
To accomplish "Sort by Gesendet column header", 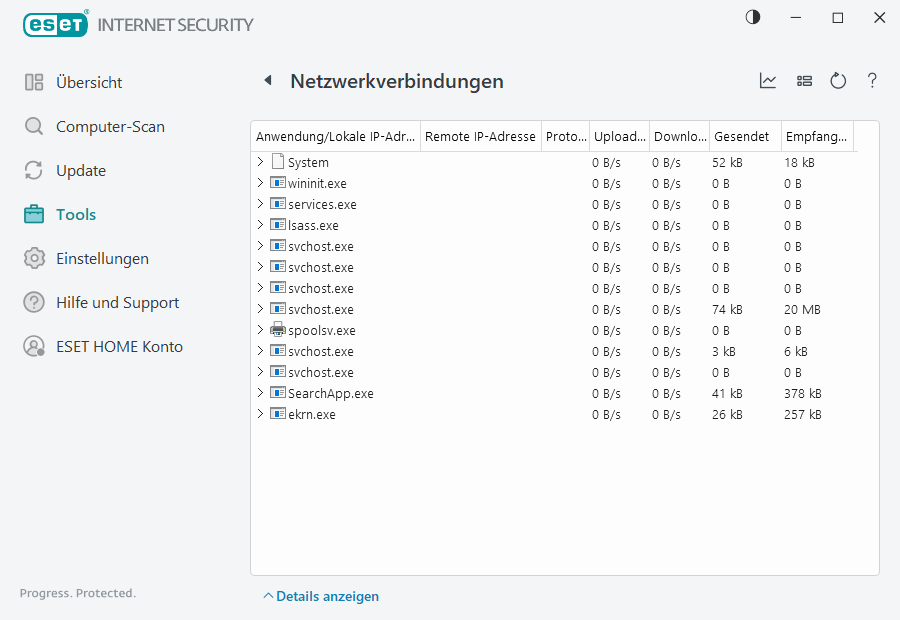I will tap(742, 136).
